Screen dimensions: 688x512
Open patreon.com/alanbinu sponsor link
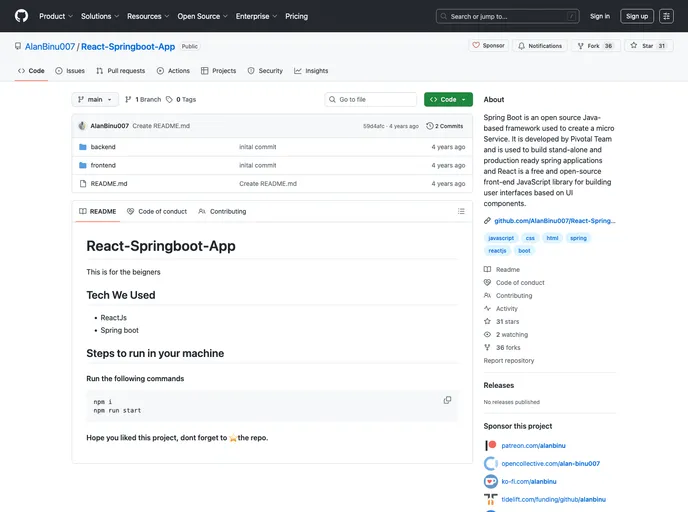534,446
